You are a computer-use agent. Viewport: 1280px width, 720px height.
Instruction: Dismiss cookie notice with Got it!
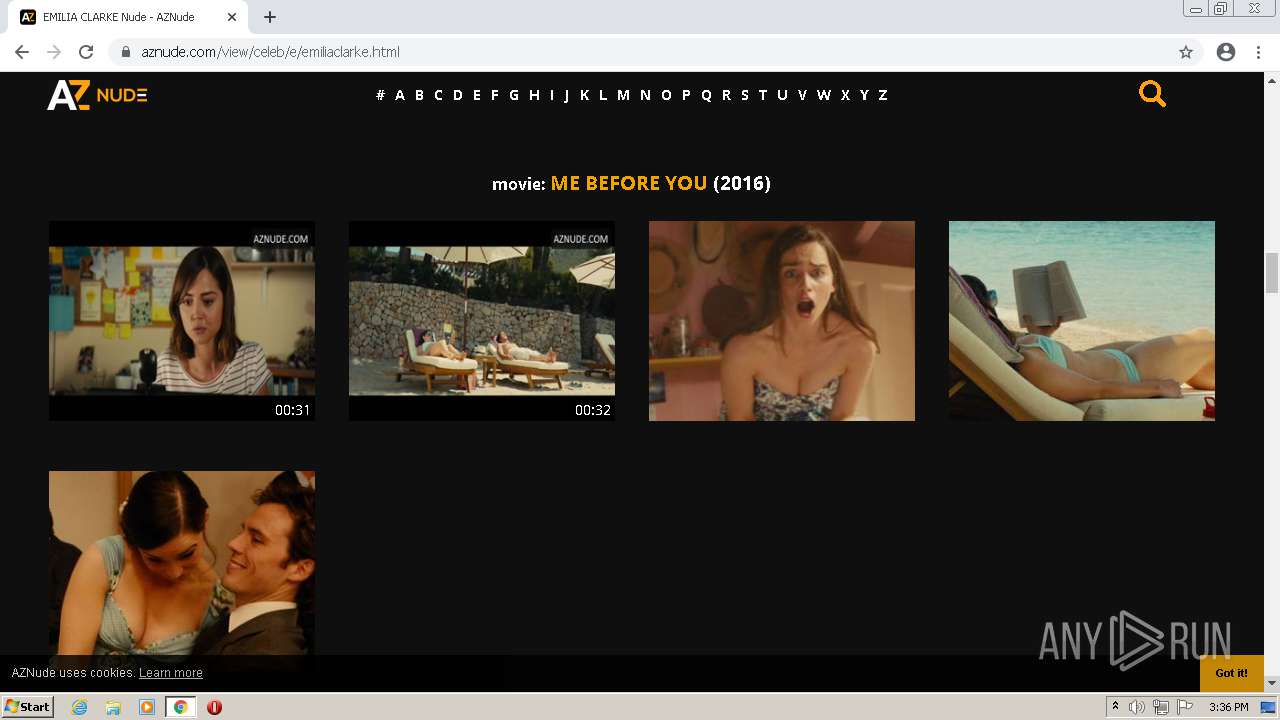click(x=1231, y=673)
